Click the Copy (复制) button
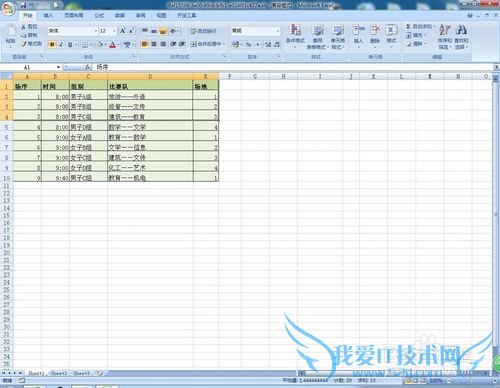The image size is (500, 388). click(29, 35)
